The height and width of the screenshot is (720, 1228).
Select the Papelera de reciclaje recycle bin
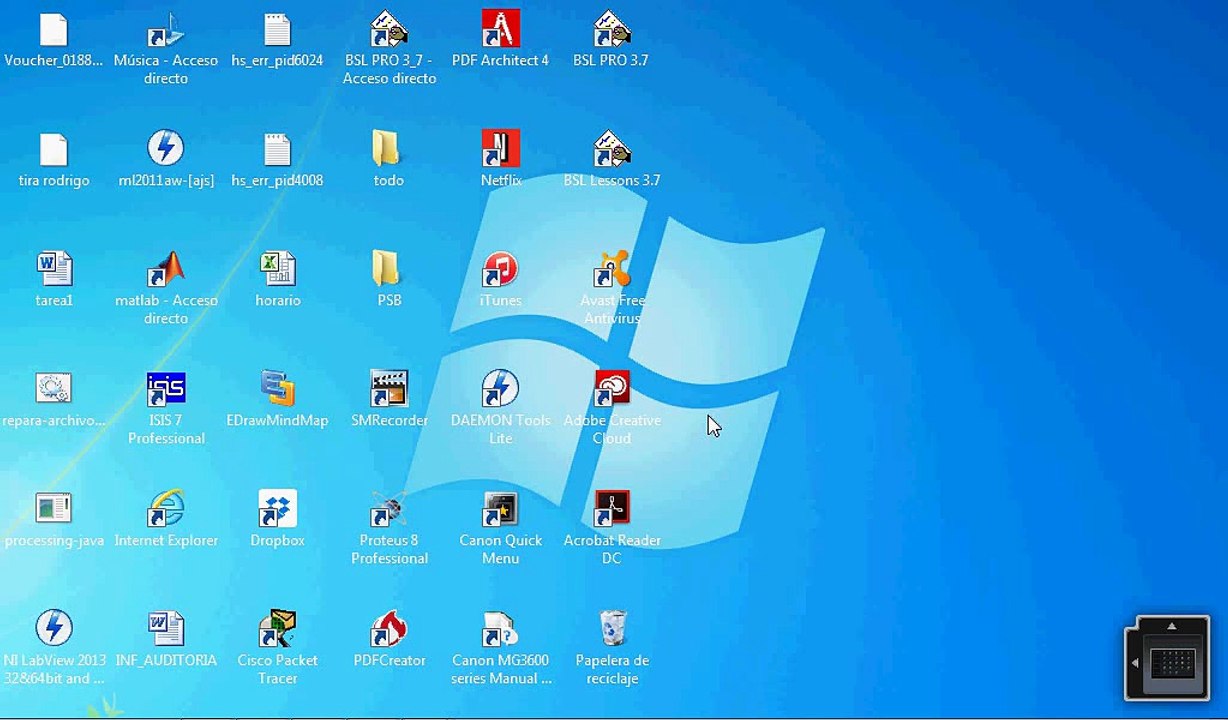point(613,628)
